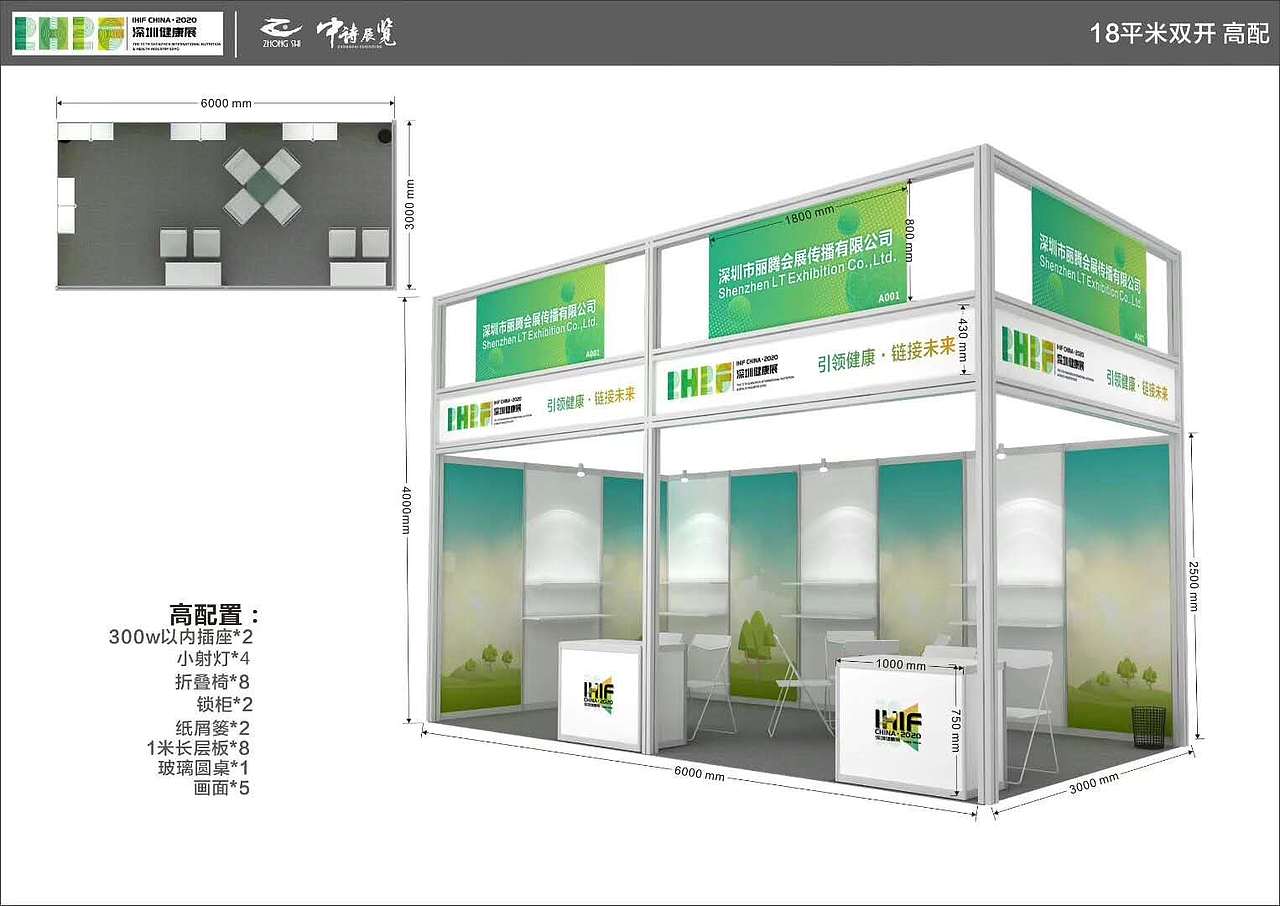The image size is (1280, 906).
Task: Click the IHIF logo on the left counter
Action: point(598,693)
